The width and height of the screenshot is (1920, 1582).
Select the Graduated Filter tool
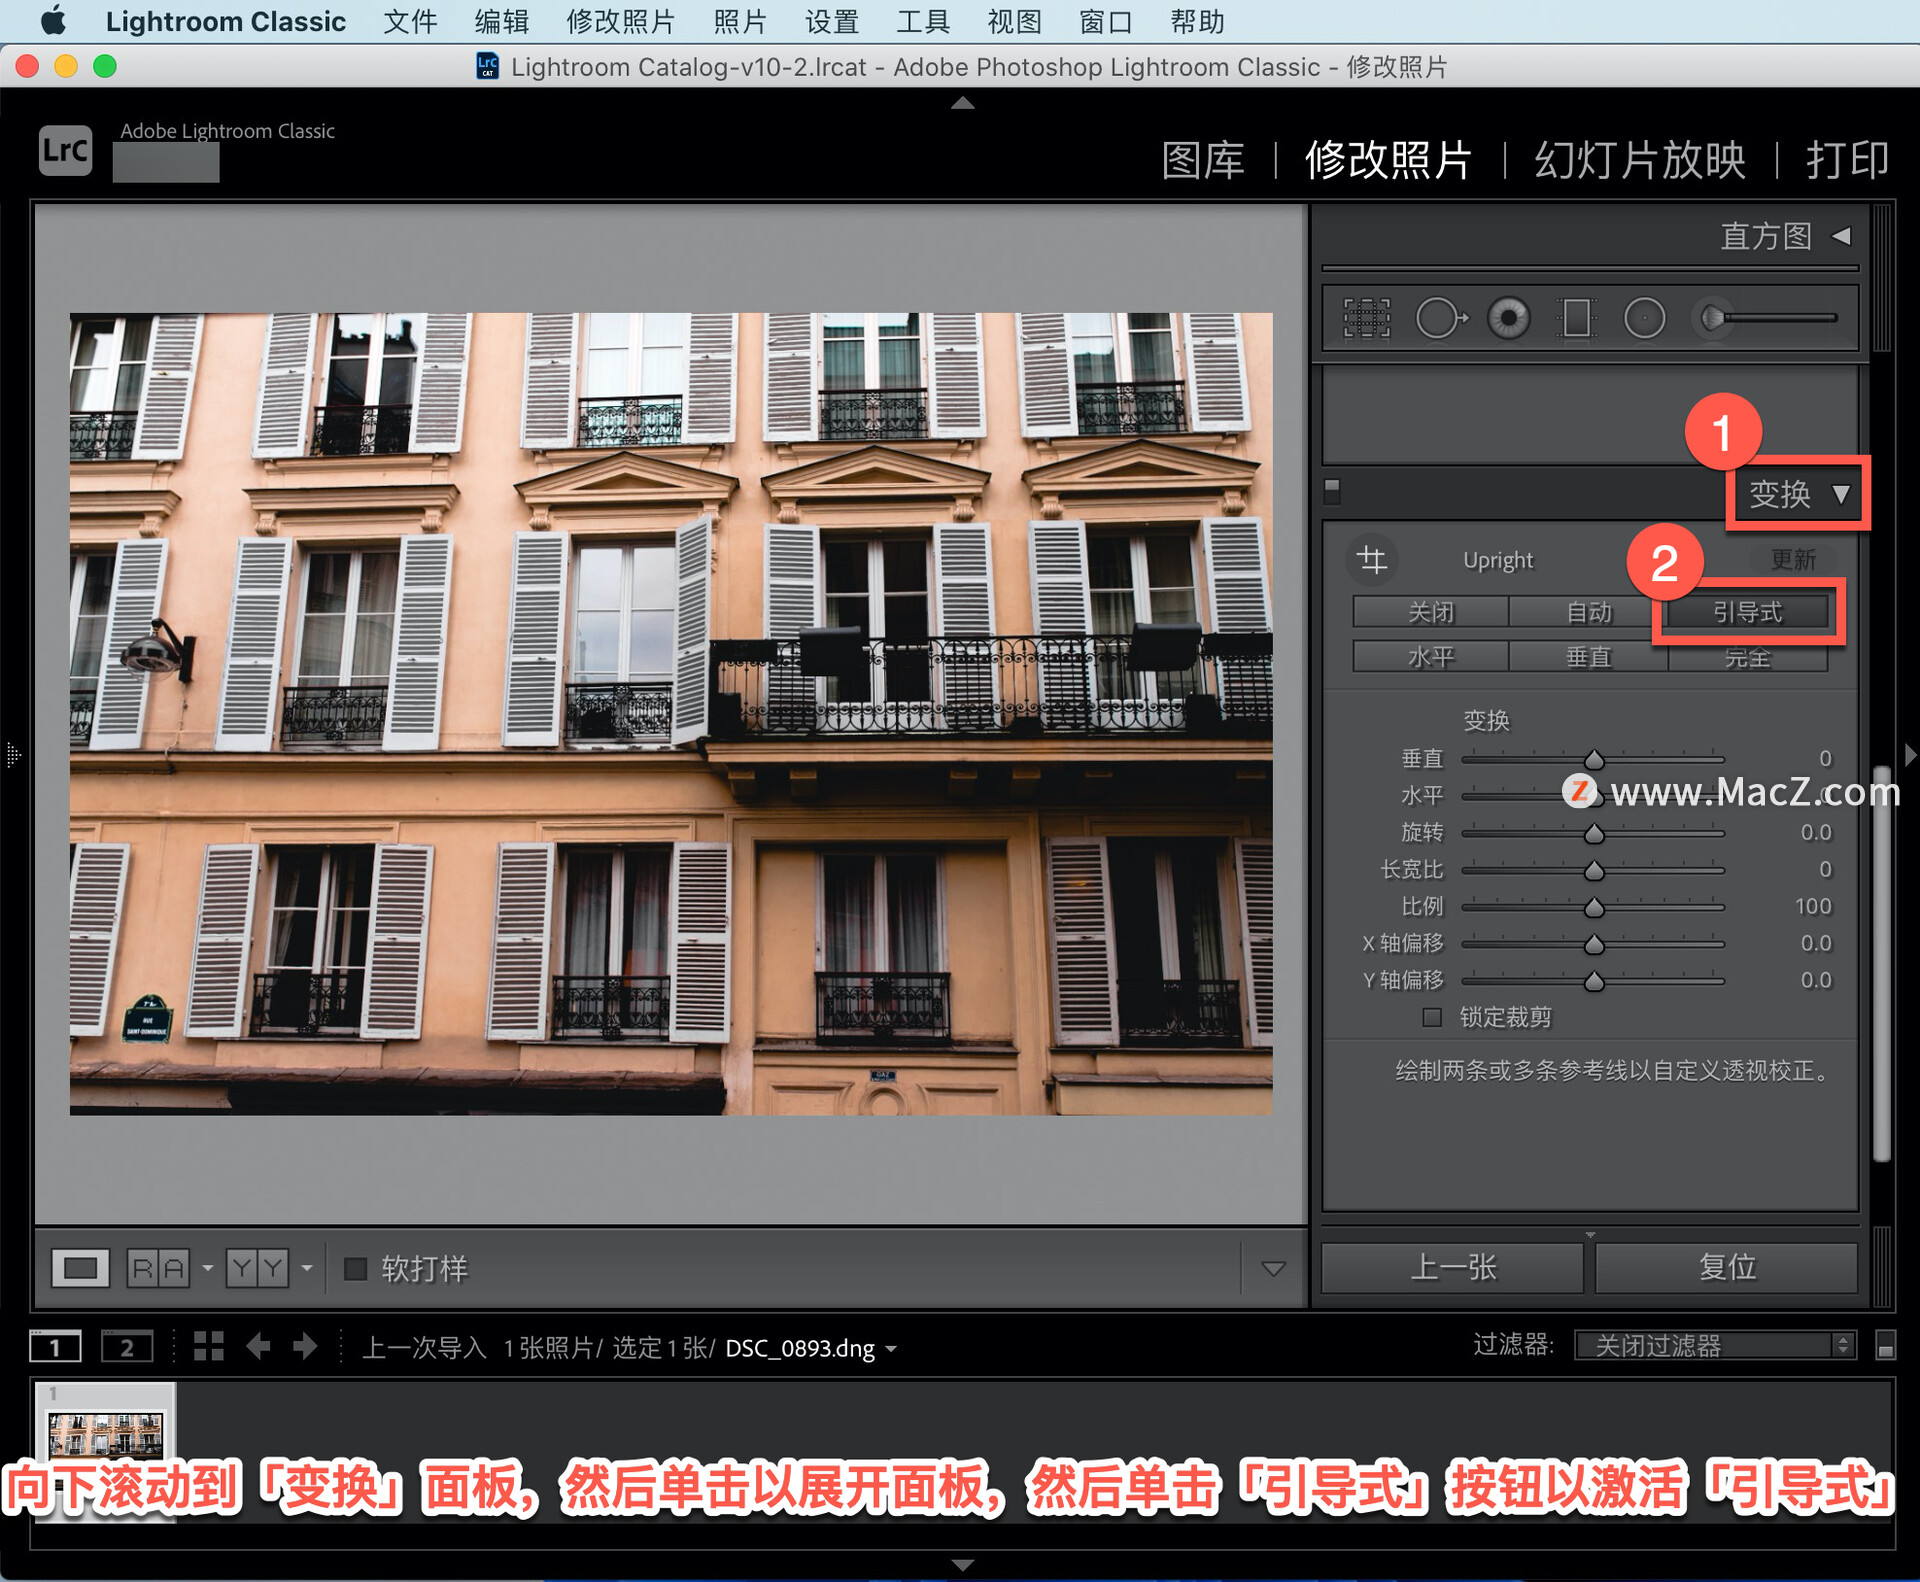click(x=1576, y=318)
